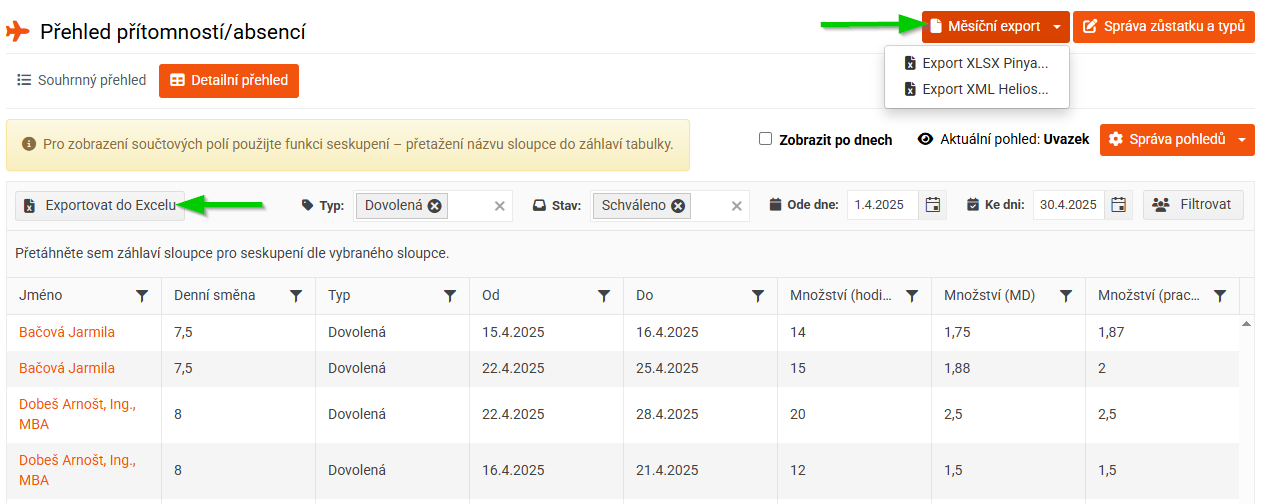Viewport: 1261px width, 504px height.
Task: Click the info icon in the yellow notice
Action: click(29, 145)
